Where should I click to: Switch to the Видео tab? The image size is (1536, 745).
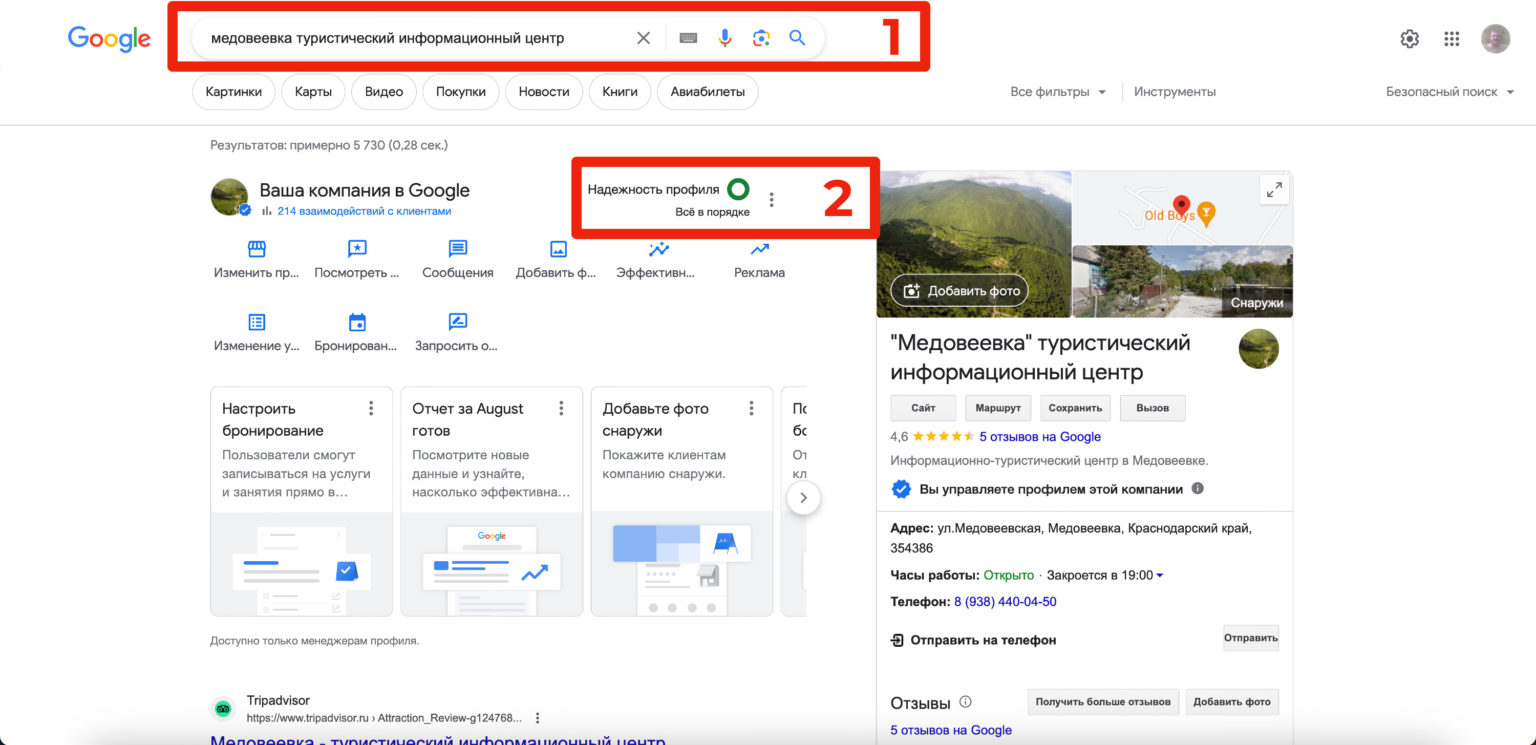coord(384,92)
